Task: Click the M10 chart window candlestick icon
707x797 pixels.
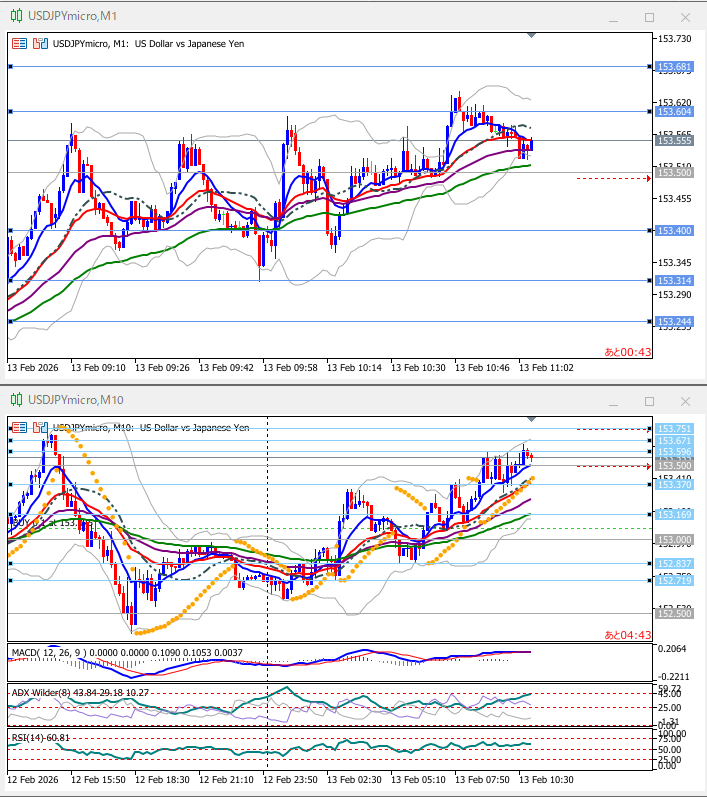Action: point(13,400)
